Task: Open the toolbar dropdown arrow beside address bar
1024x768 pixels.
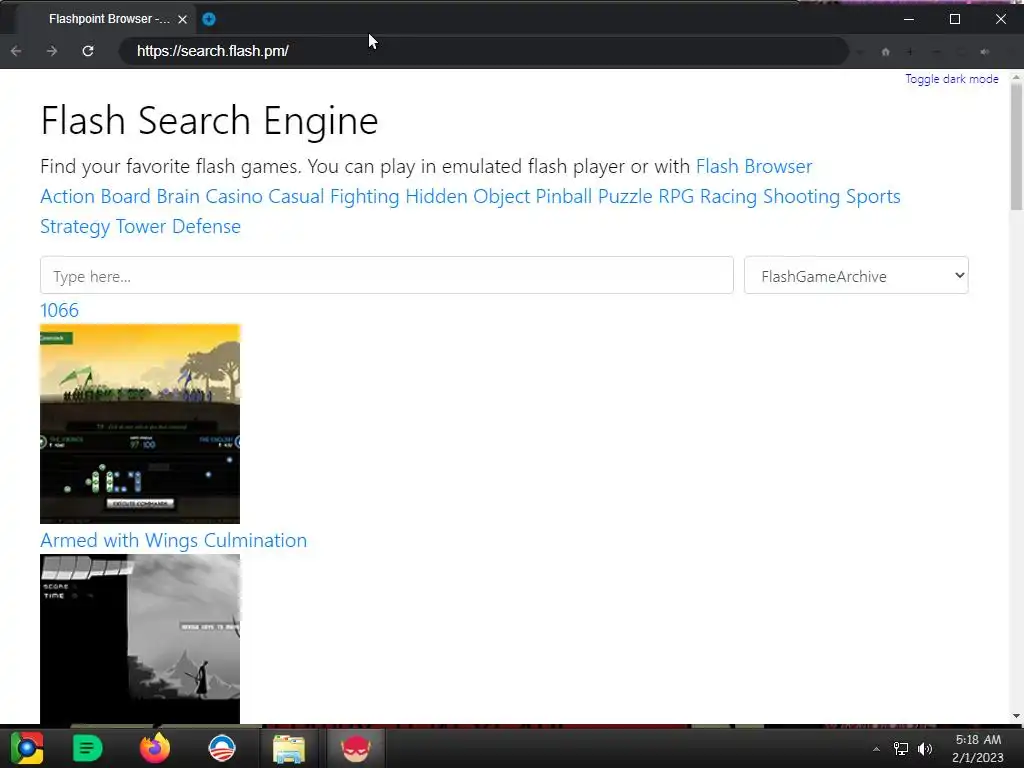Action: 861,52
